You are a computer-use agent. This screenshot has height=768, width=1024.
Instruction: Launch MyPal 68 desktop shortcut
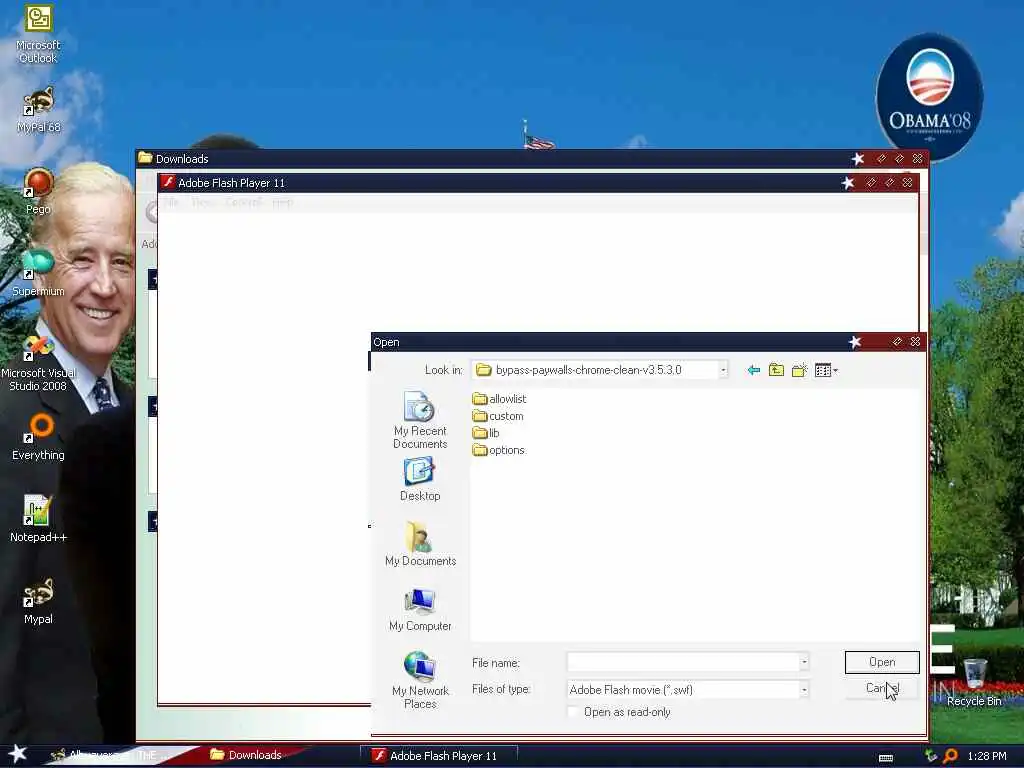(x=38, y=110)
